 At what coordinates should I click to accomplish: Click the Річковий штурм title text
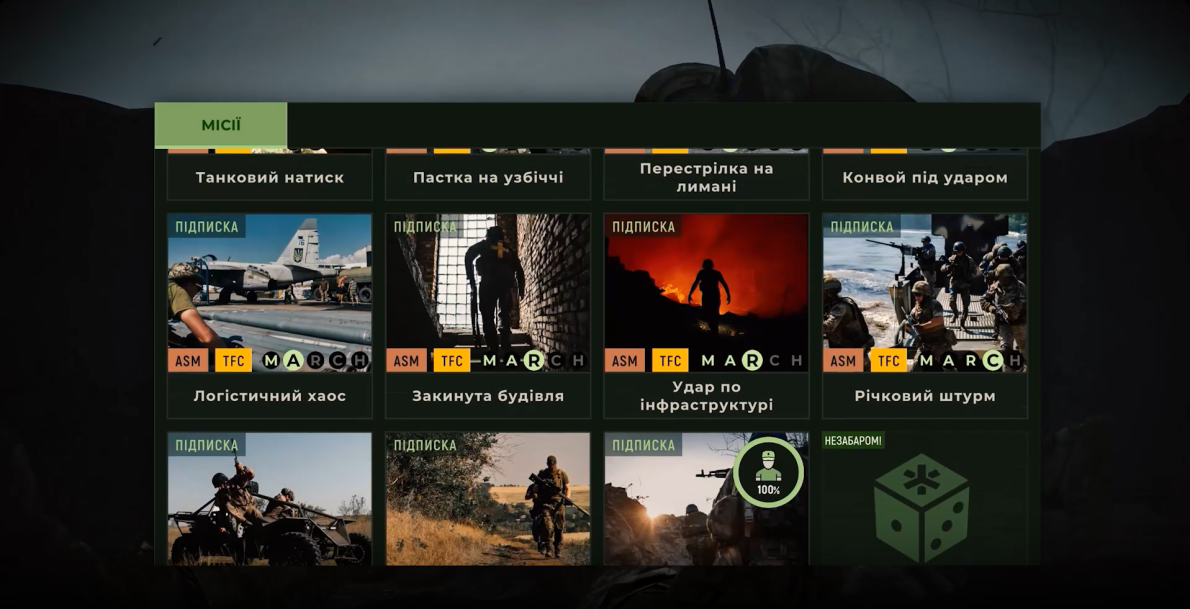click(x=925, y=396)
